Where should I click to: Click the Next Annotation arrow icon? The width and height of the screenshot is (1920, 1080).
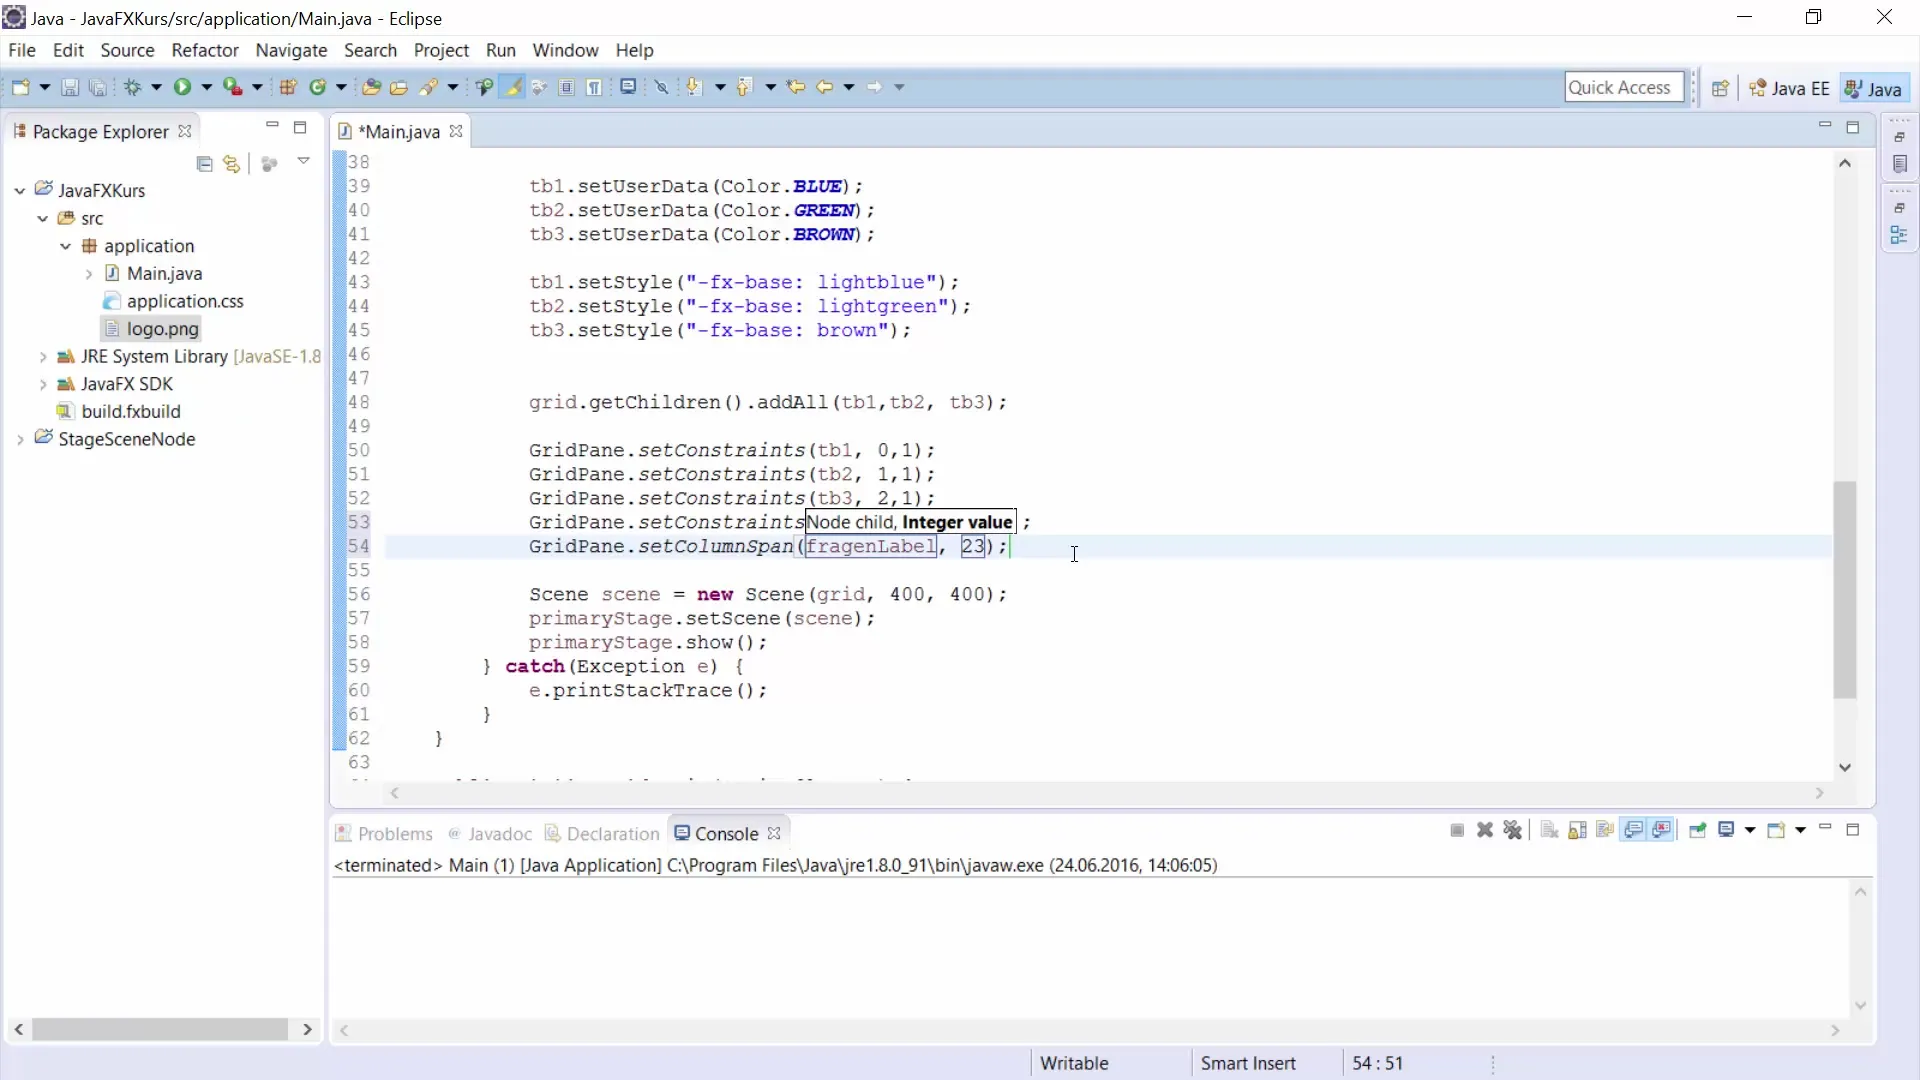693,87
